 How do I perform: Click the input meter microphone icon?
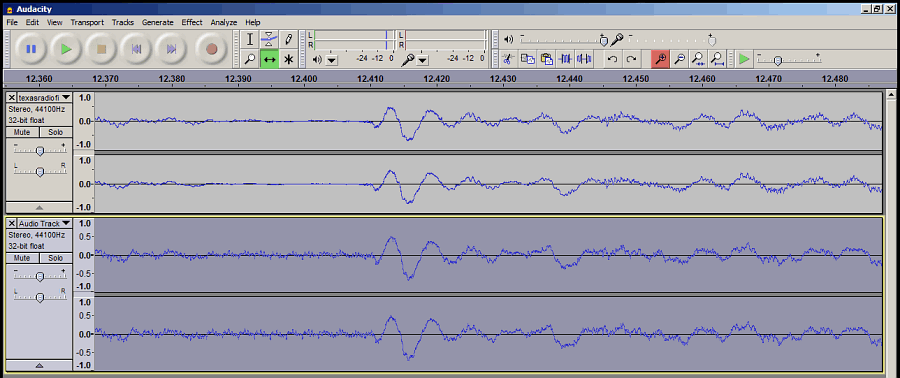(x=409, y=59)
